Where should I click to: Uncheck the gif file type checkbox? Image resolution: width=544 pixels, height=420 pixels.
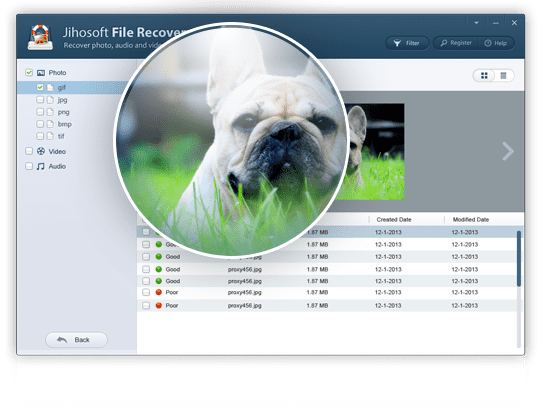40,87
